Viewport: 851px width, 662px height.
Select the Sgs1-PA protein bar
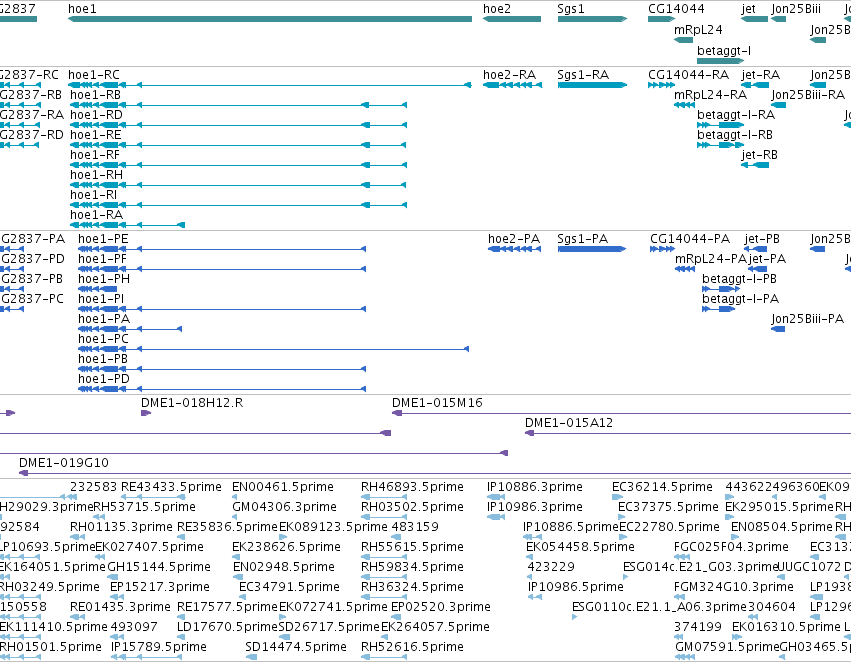(x=592, y=249)
